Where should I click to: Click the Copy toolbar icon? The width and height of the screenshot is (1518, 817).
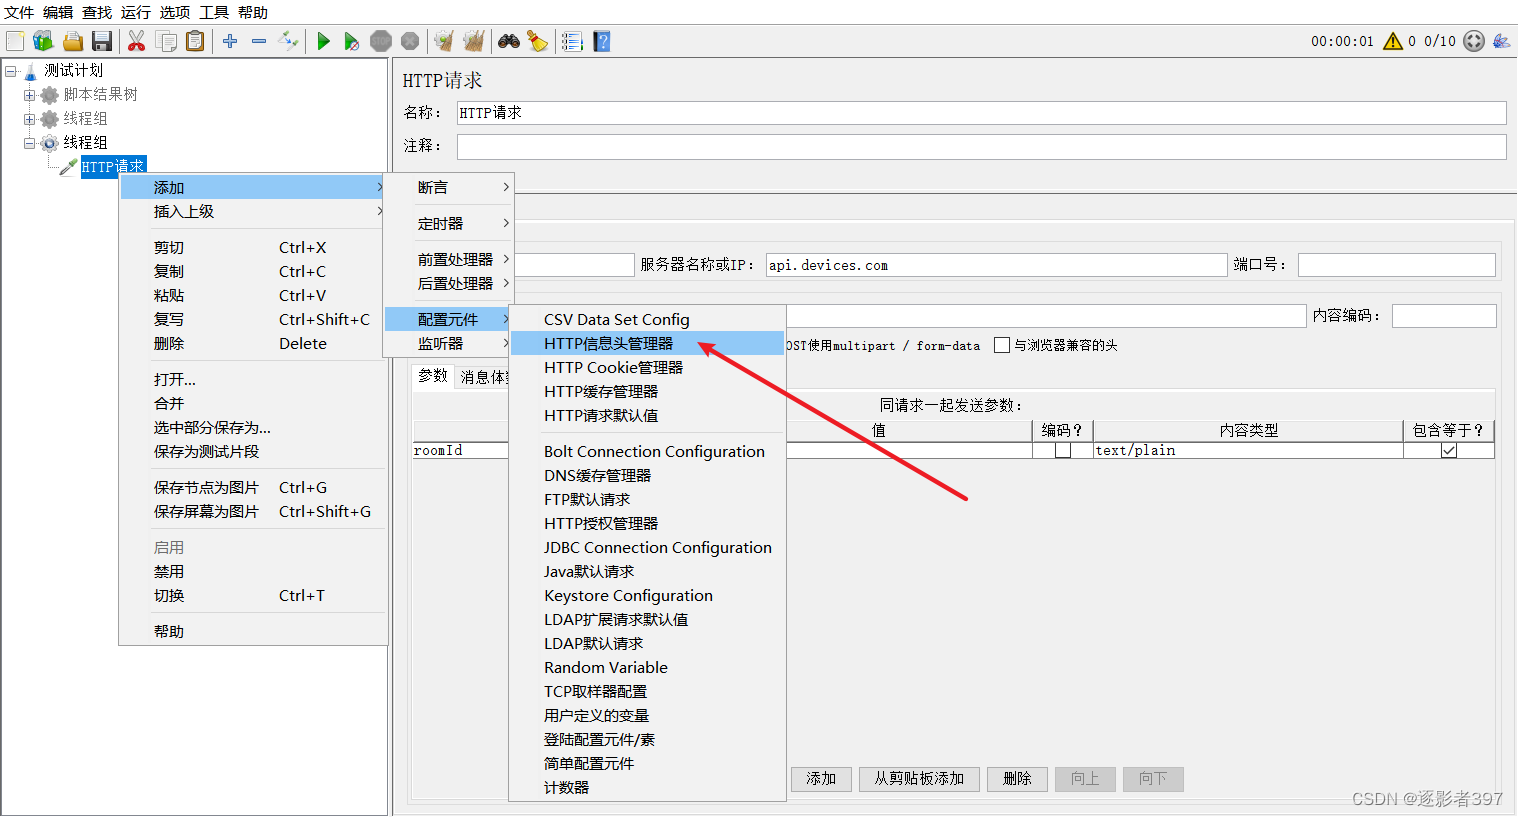pos(166,41)
